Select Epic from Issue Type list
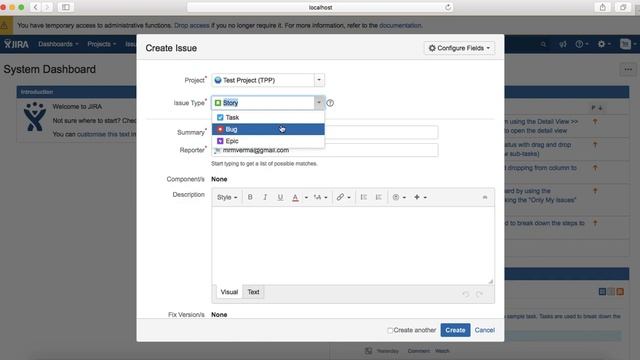 (x=268, y=141)
